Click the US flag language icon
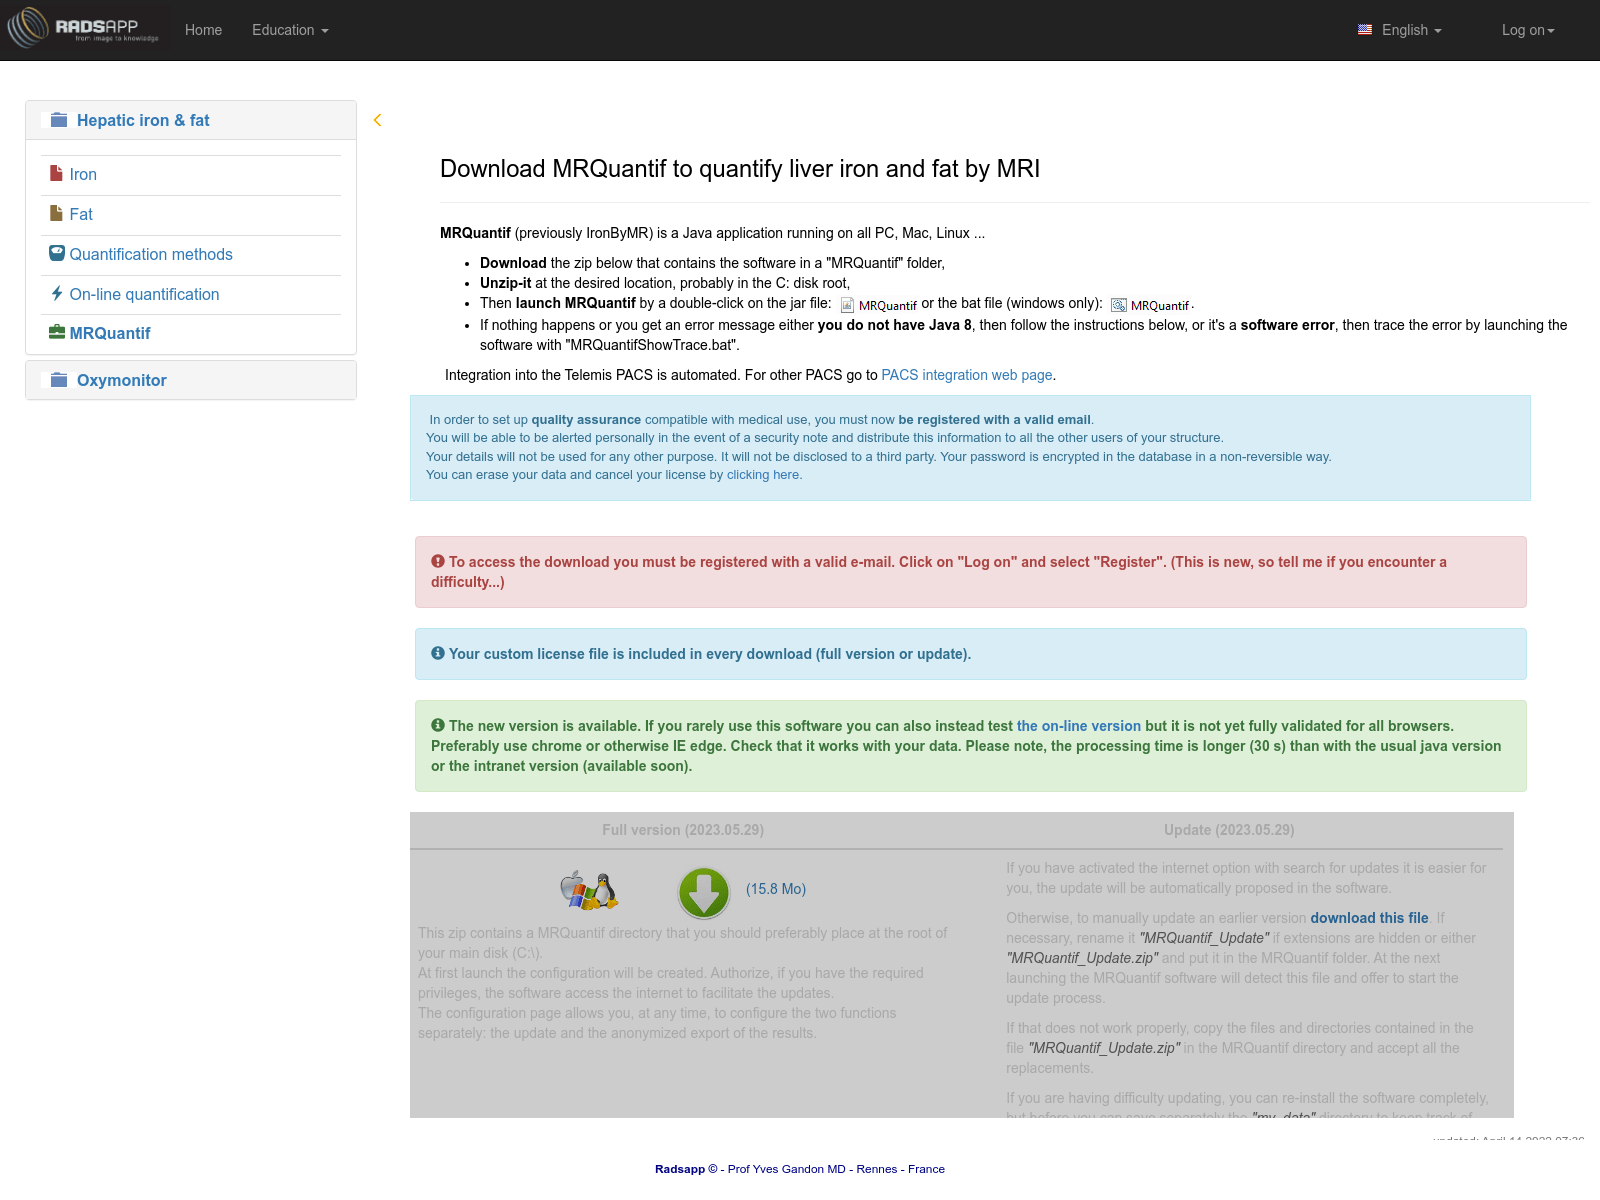 point(1365,30)
